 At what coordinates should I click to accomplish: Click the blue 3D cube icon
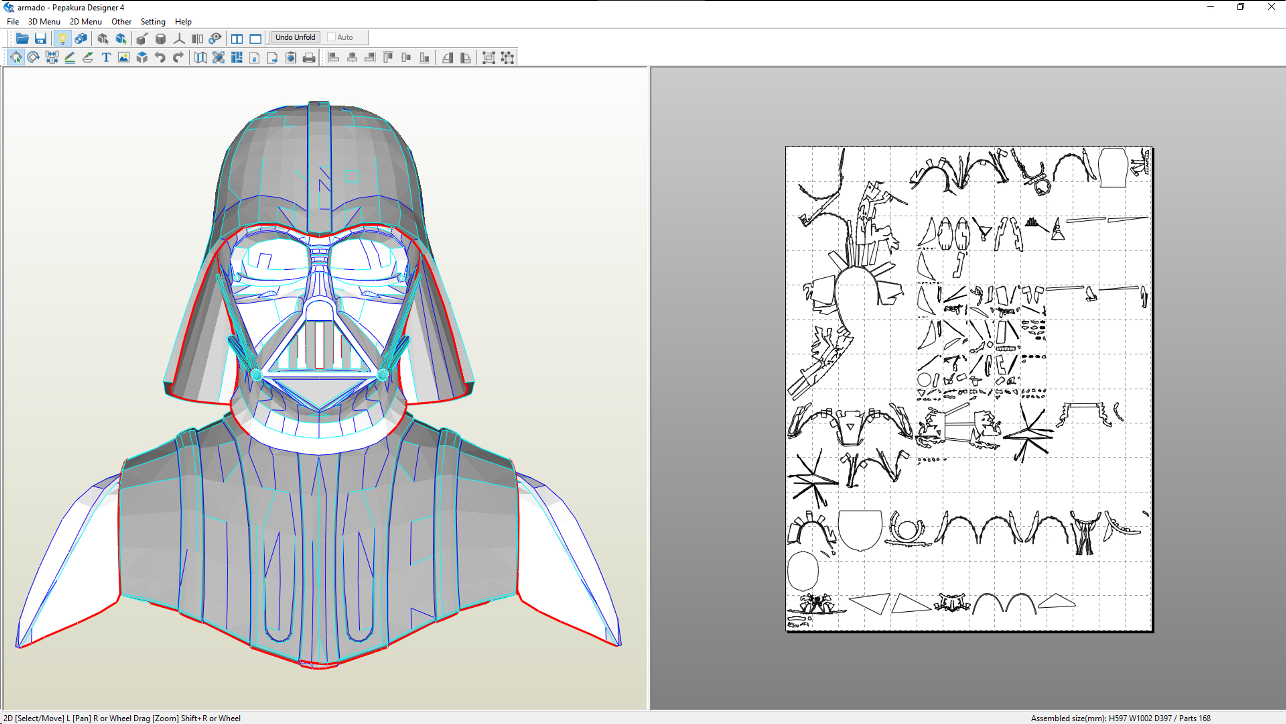pos(142,57)
